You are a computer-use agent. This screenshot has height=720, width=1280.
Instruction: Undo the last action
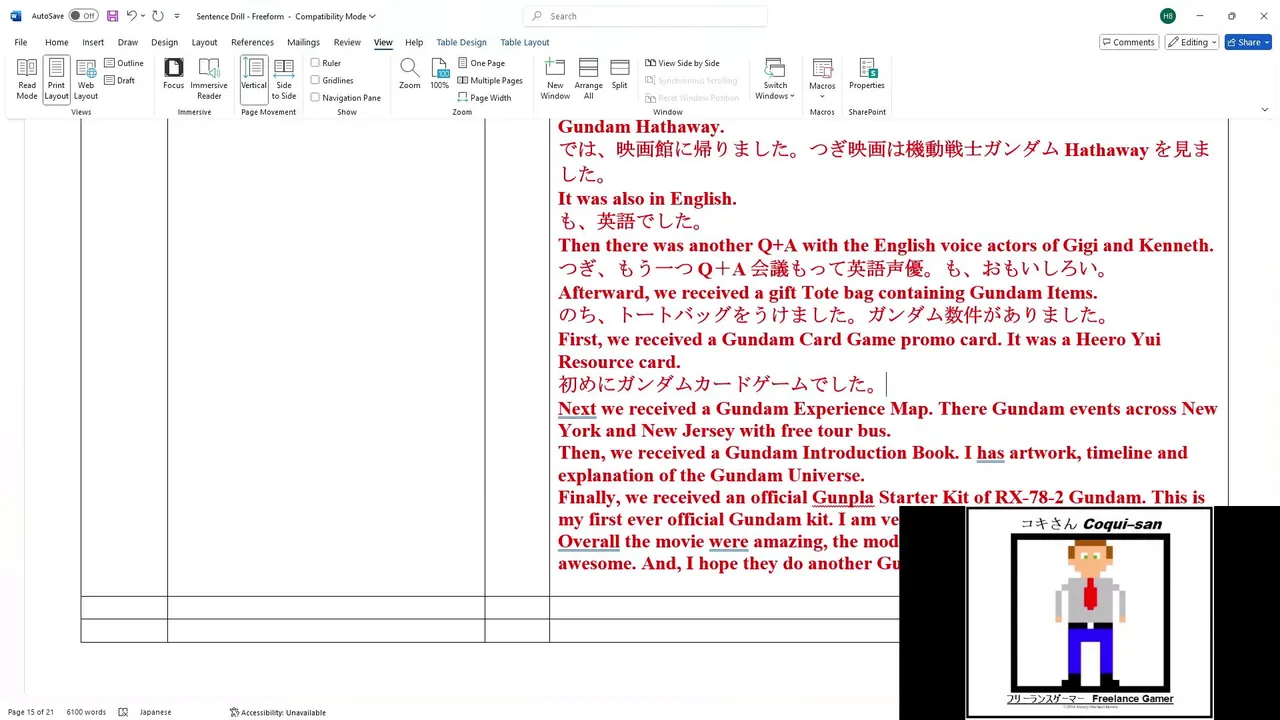coord(131,16)
